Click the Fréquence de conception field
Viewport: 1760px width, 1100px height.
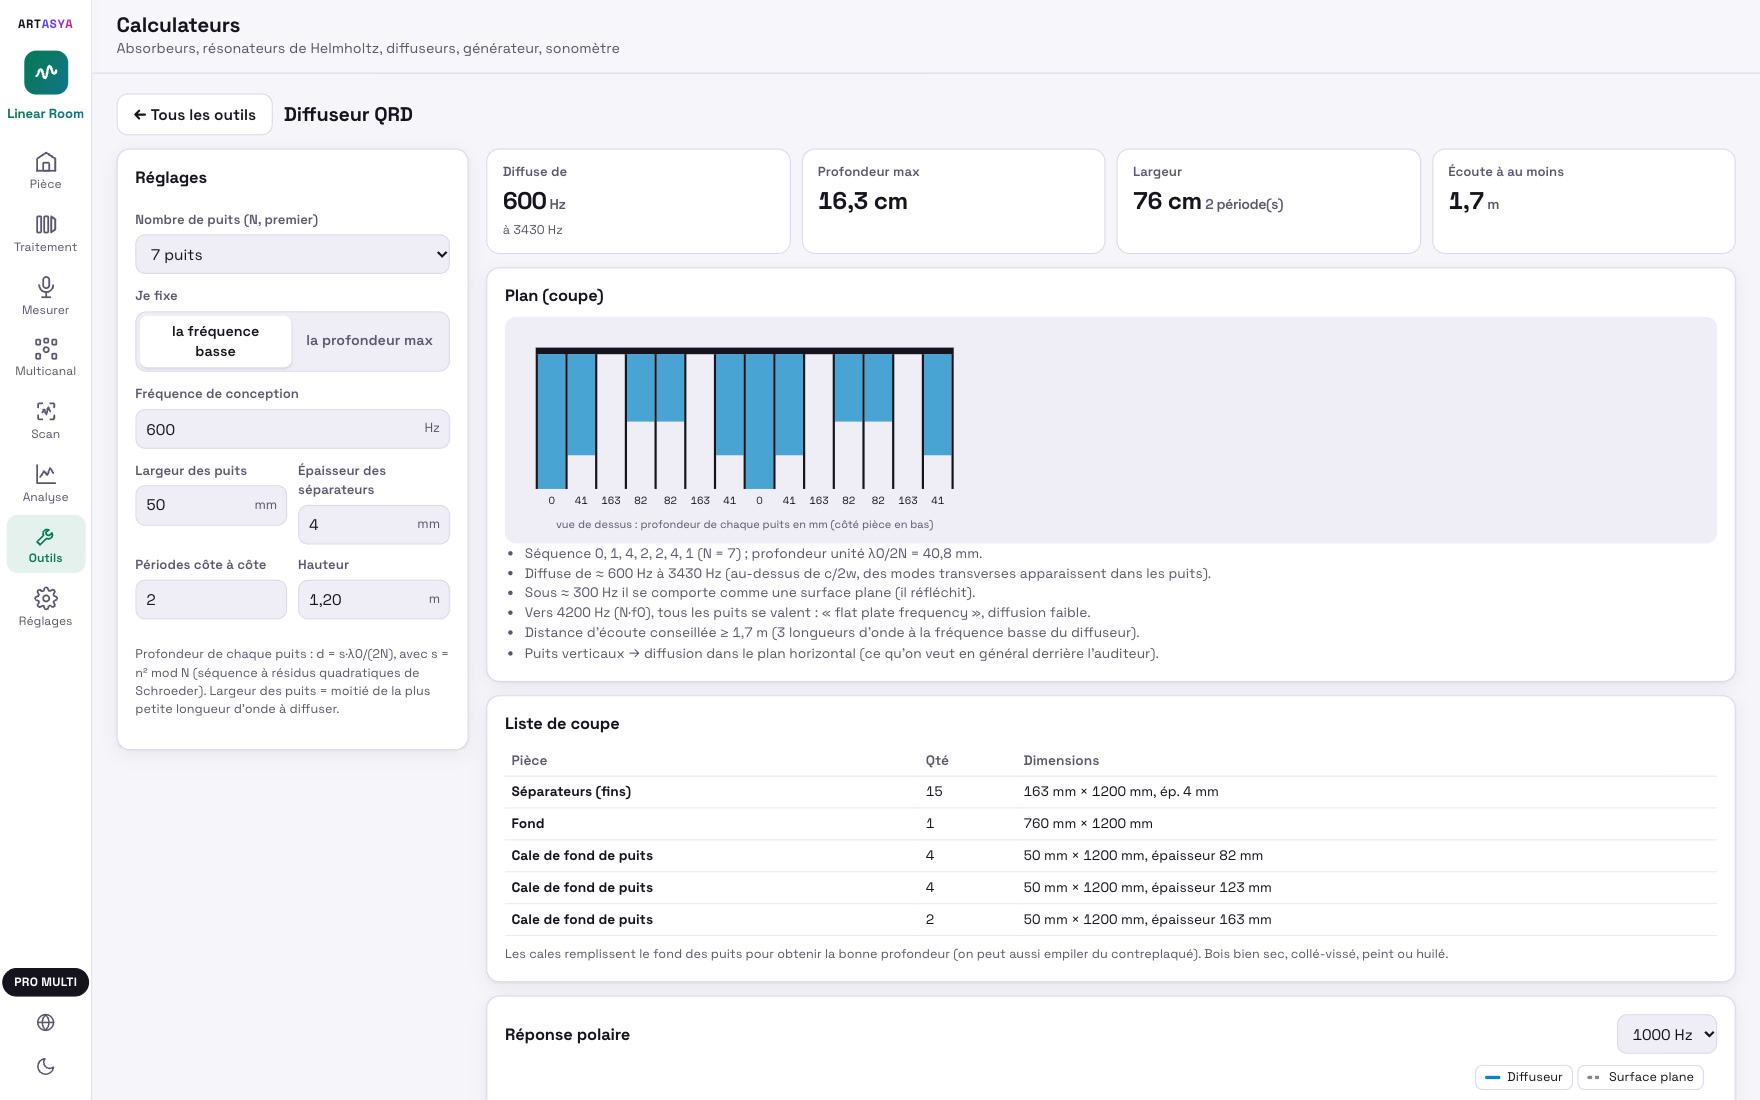[x=292, y=429]
